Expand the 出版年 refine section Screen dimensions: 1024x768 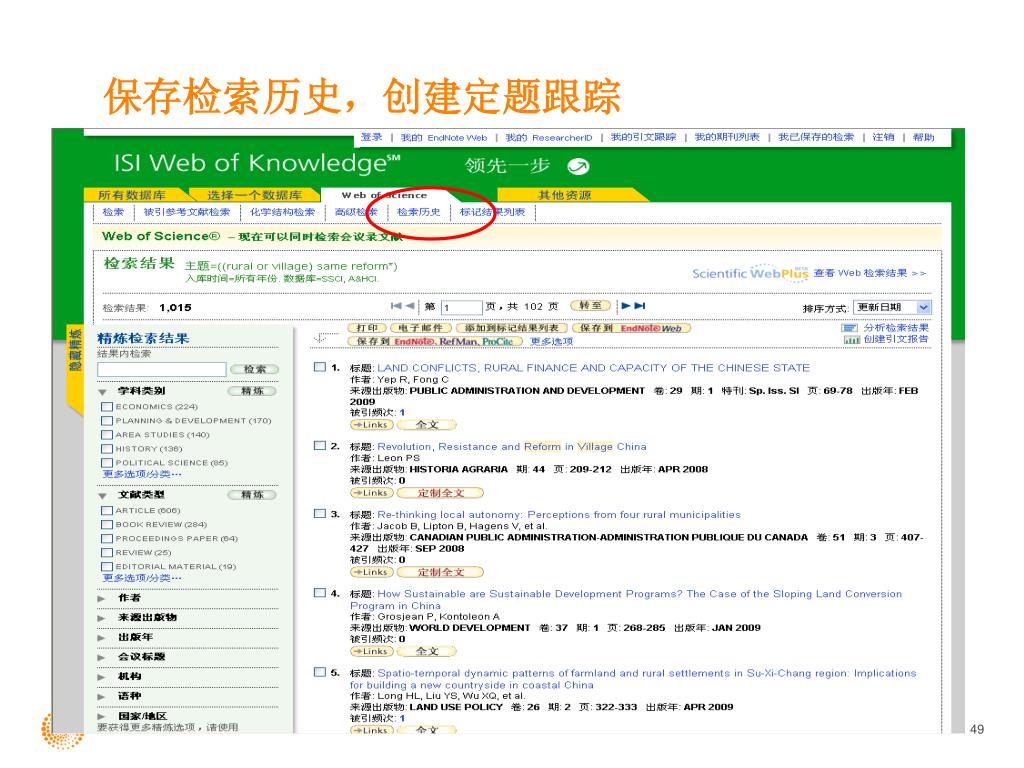point(101,637)
